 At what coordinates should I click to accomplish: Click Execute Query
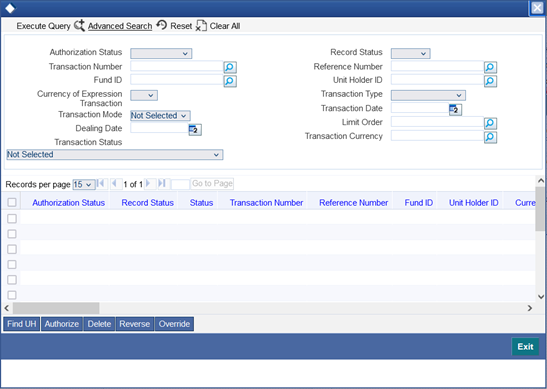43,26
